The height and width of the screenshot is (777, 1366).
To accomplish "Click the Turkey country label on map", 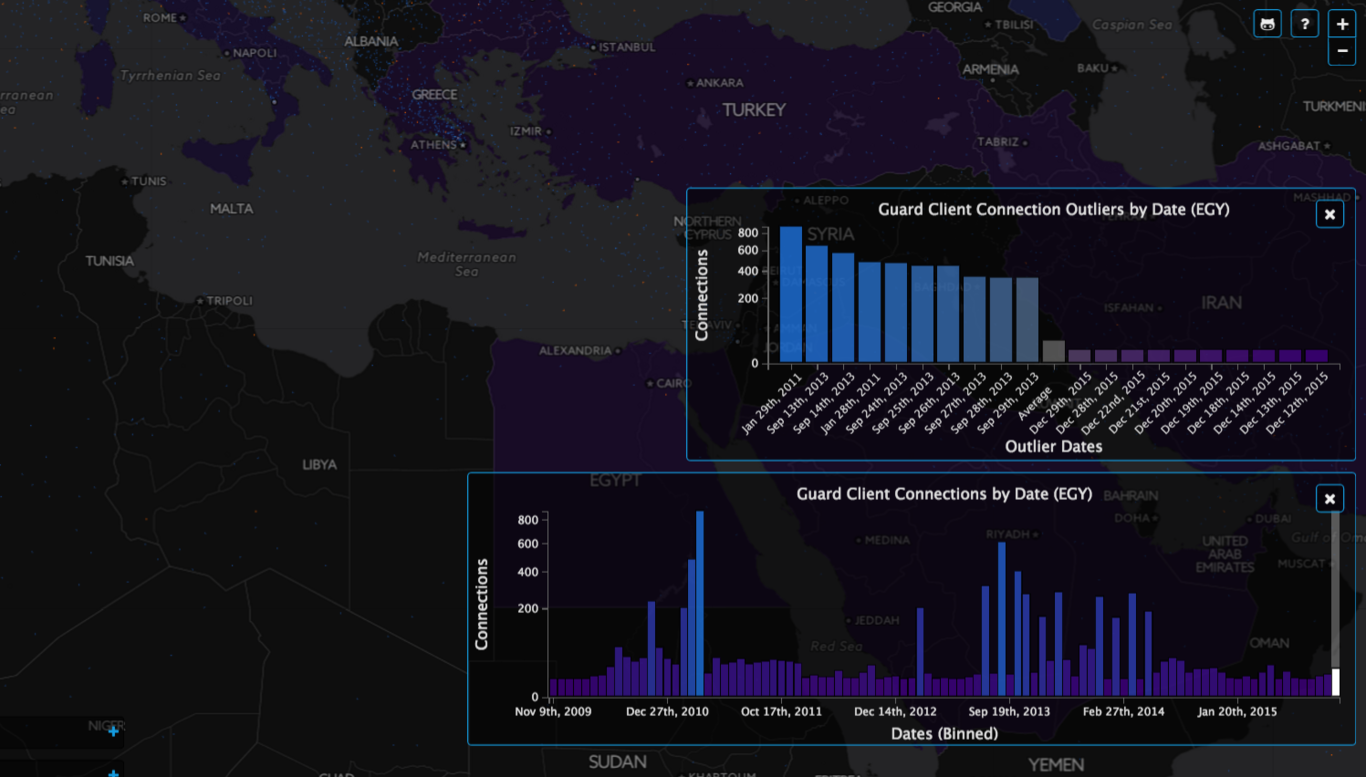I will click(x=754, y=110).
